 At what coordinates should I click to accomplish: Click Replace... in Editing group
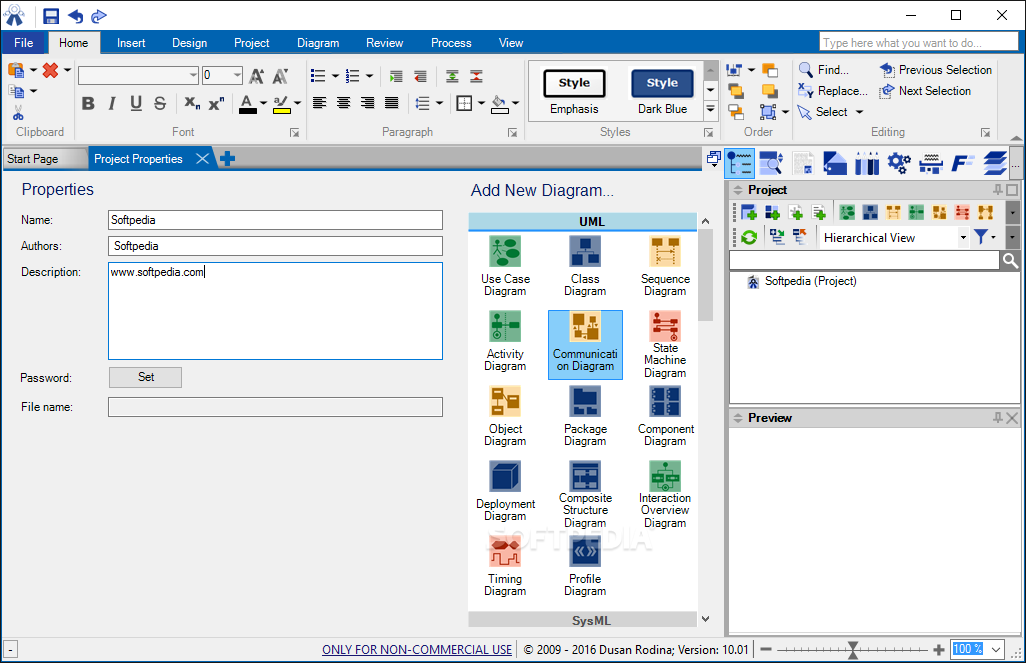(x=833, y=91)
